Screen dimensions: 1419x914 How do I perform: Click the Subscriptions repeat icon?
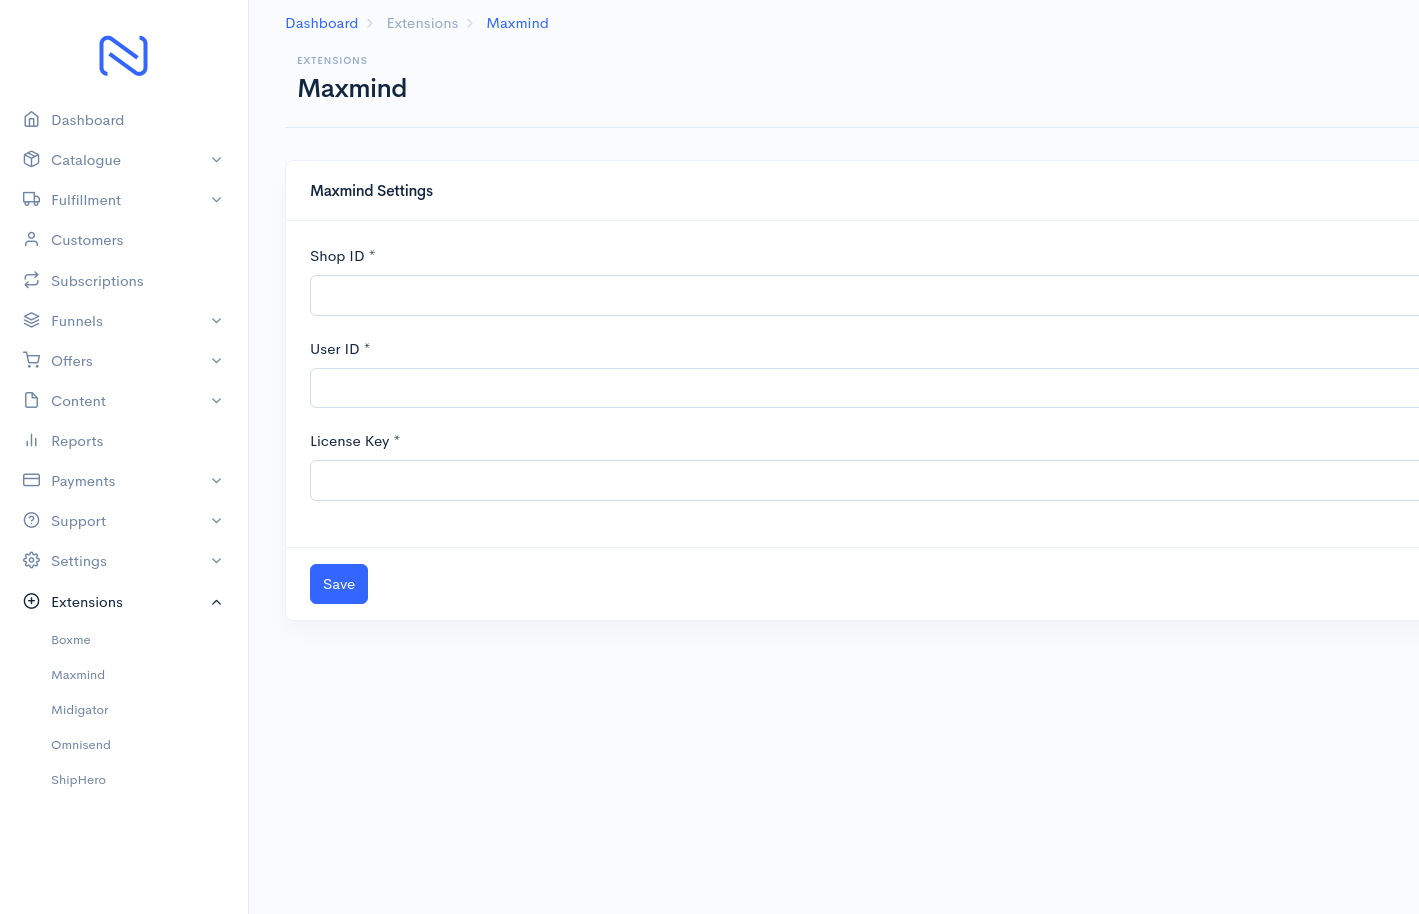point(31,280)
